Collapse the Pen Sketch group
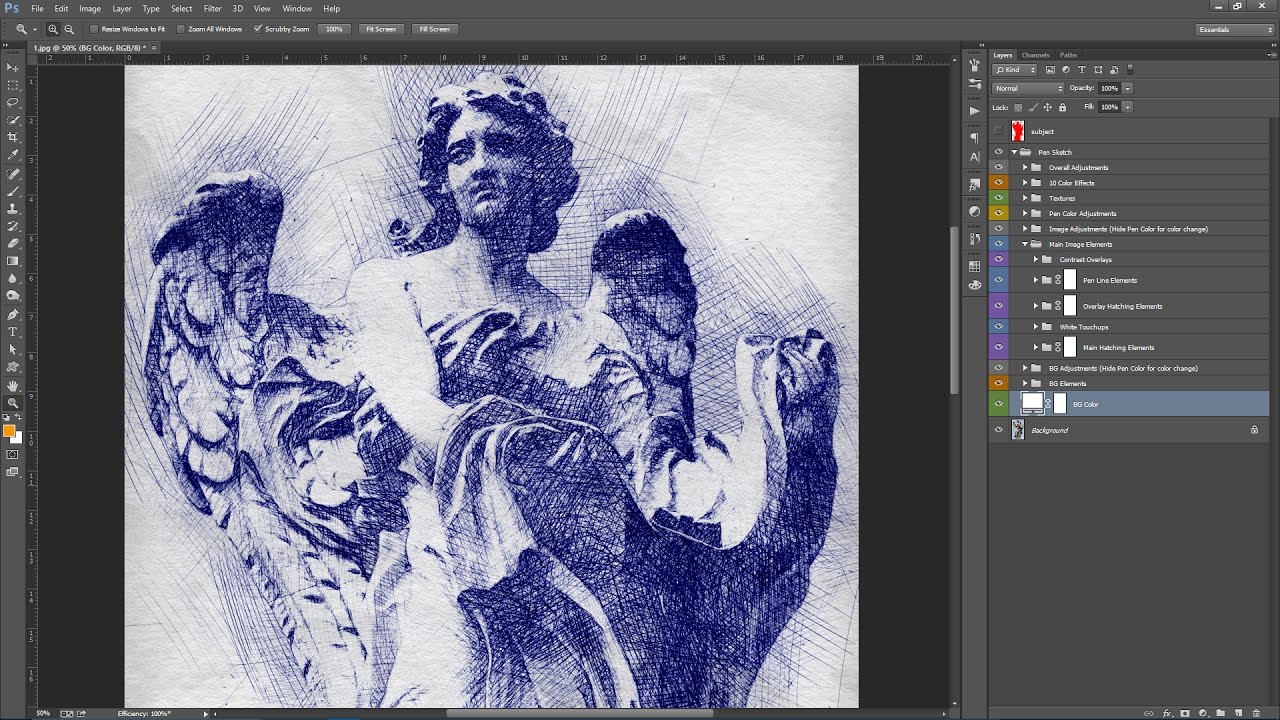Image resolution: width=1280 pixels, height=720 pixels. pos(1014,152)
